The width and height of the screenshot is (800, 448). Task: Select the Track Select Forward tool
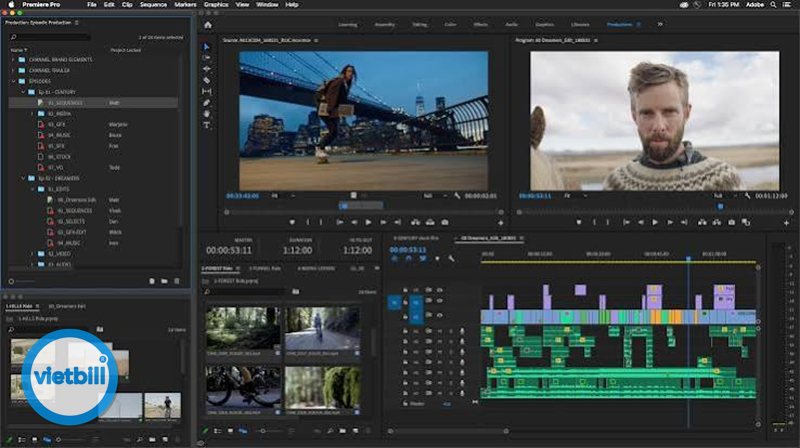click(x=206, y=58)
